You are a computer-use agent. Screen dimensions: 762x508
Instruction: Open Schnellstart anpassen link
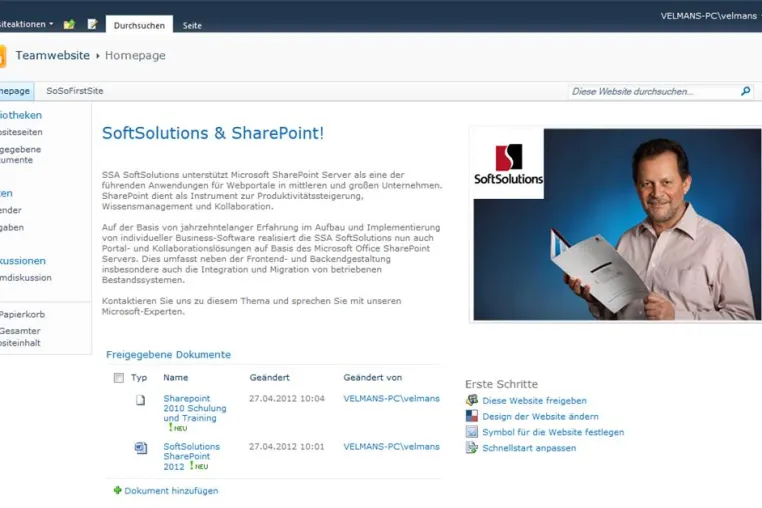pyautogui.click(x=529, y=448)
